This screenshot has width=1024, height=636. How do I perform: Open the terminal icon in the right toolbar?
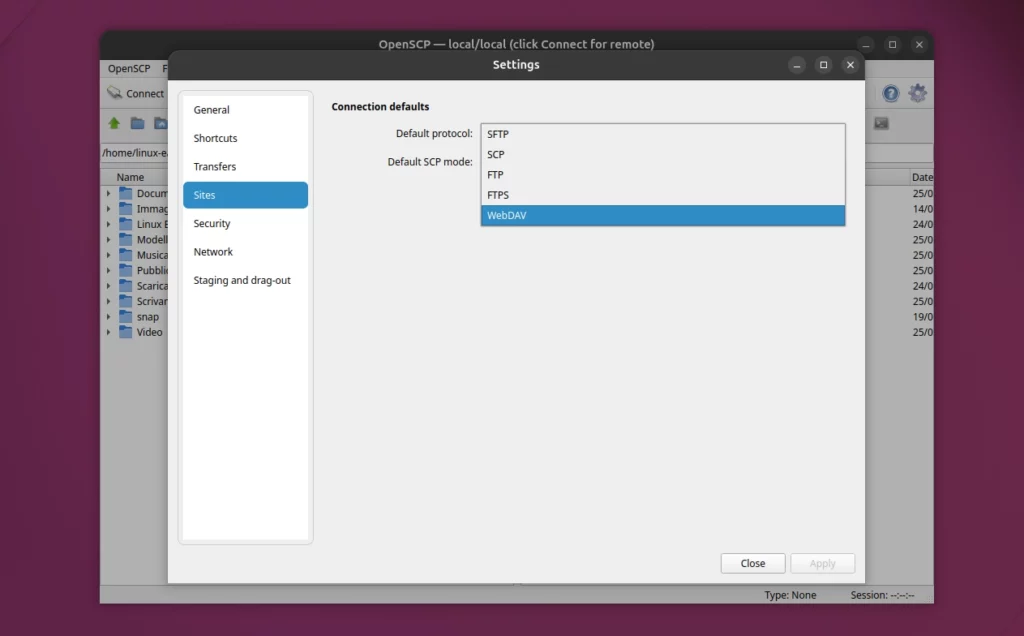(881, 123)
